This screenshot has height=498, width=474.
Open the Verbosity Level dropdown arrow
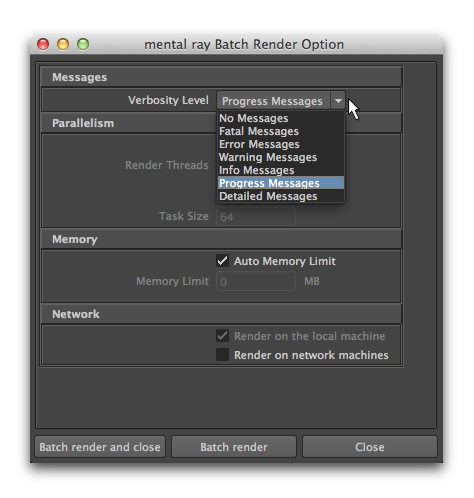pos(338,100)
